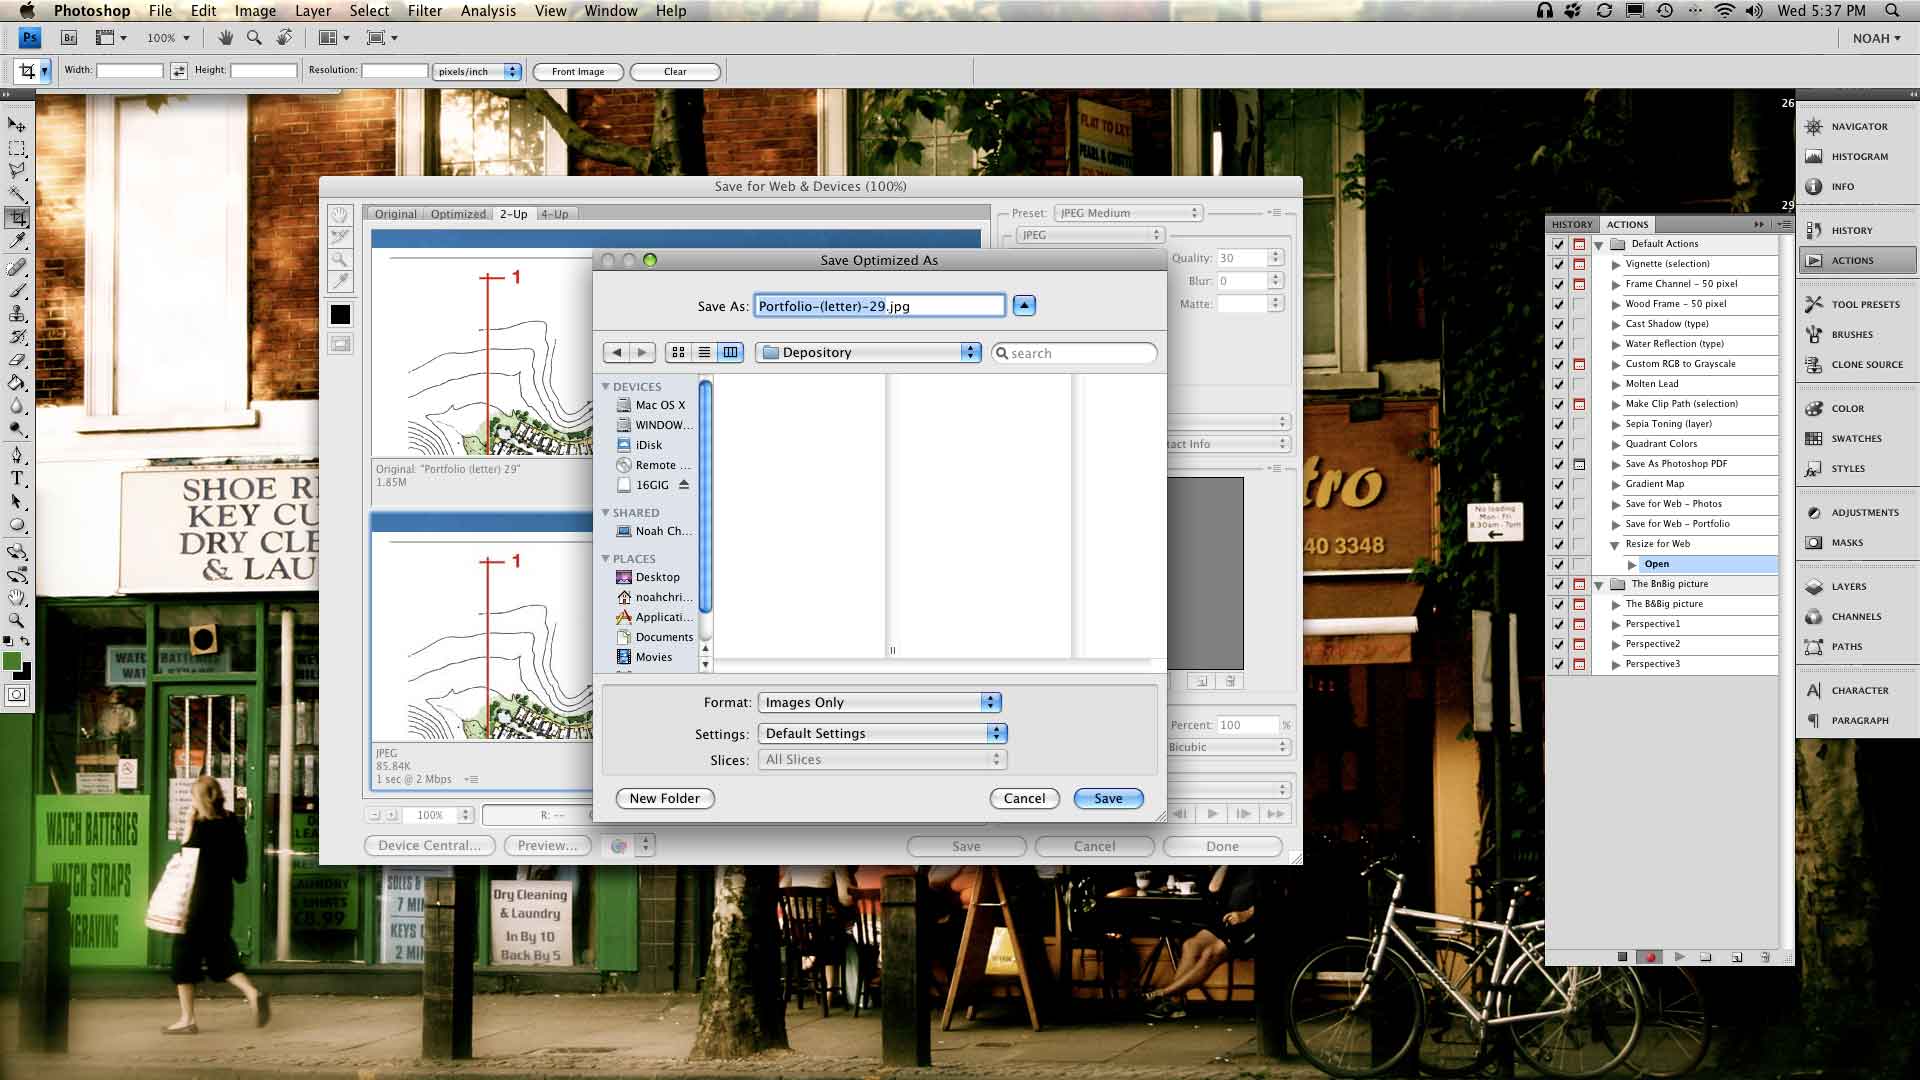Image resolution: width=1920 pixels, height=1080 pixels.
Task: Click the Device Central button
Action: click(x=429, y=845)
